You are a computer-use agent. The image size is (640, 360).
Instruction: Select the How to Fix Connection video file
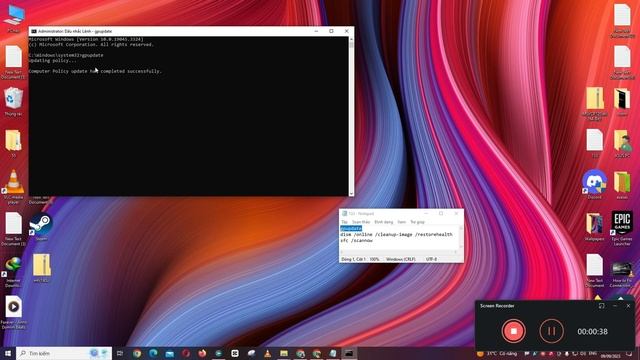point(622,273)
